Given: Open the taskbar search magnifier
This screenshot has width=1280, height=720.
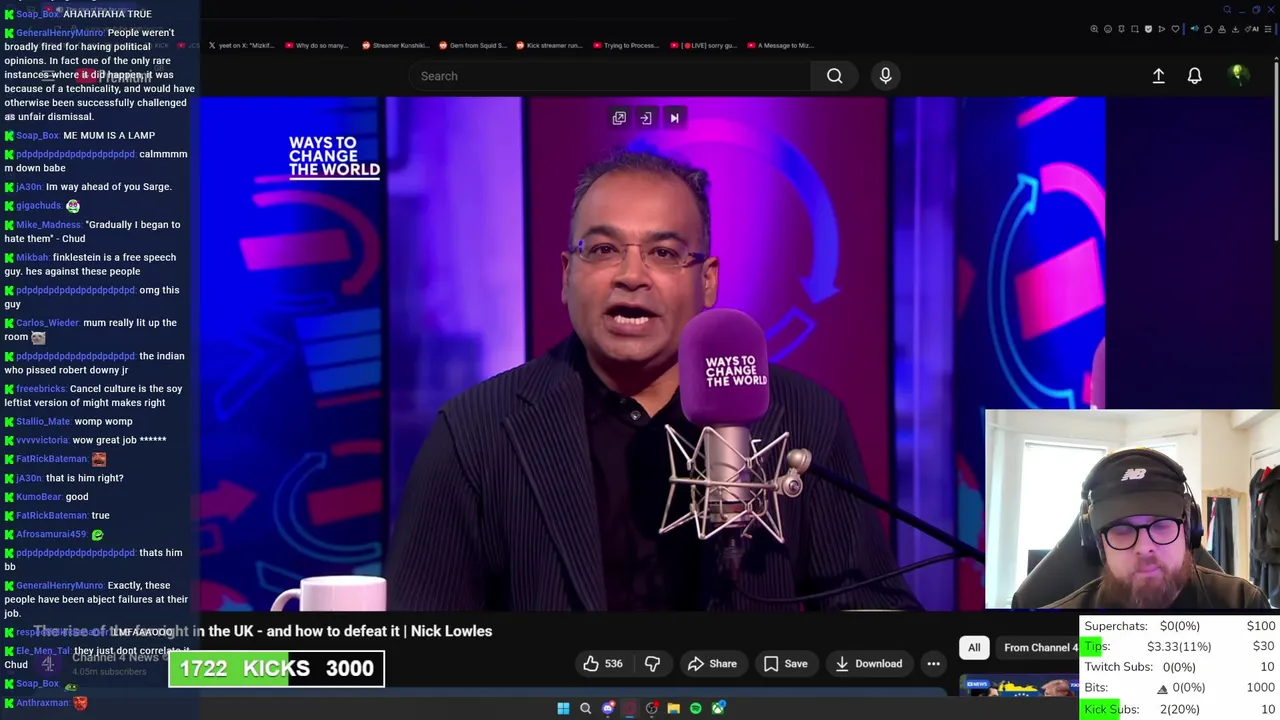Looking at the screenshot, I should click(x=585, y=708).
